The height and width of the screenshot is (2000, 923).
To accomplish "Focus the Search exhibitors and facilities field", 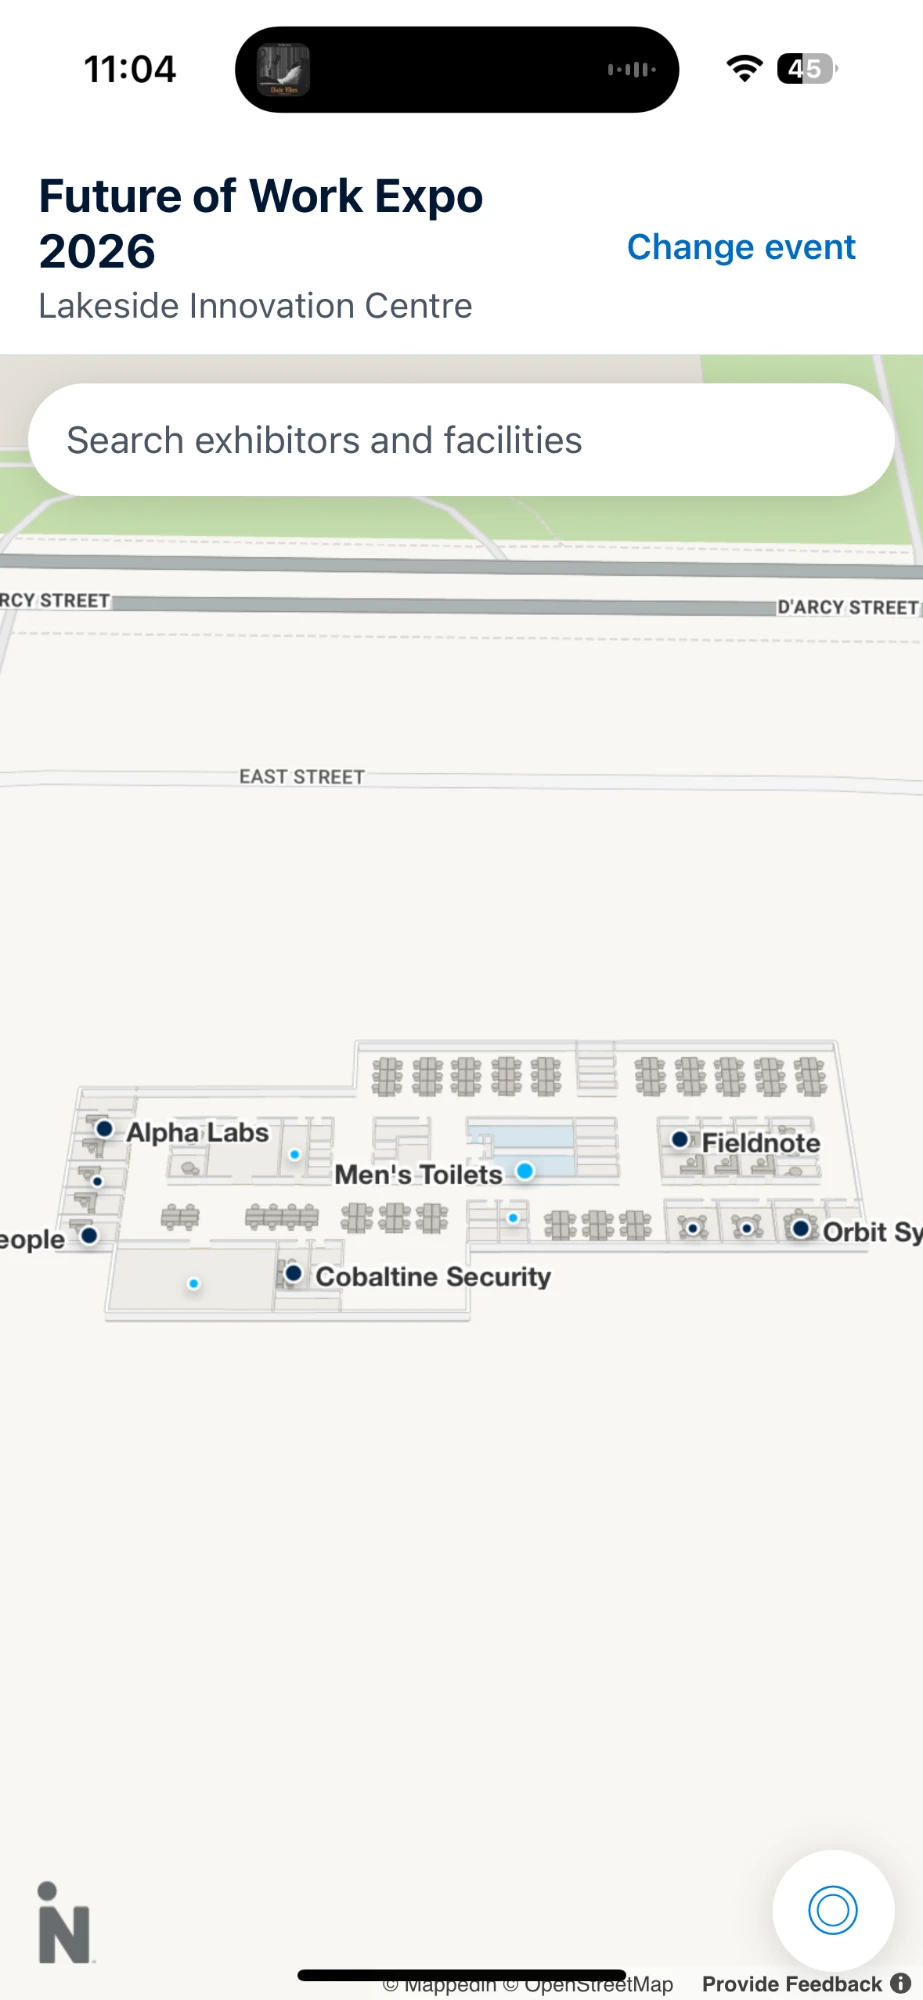I will click(461, 440).
